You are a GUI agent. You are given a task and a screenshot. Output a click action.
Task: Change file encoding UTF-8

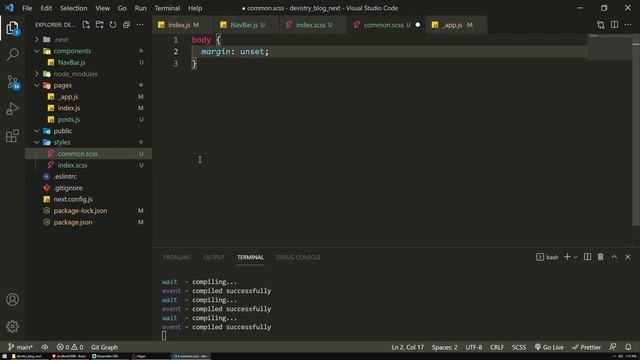[x=474, y=347]
